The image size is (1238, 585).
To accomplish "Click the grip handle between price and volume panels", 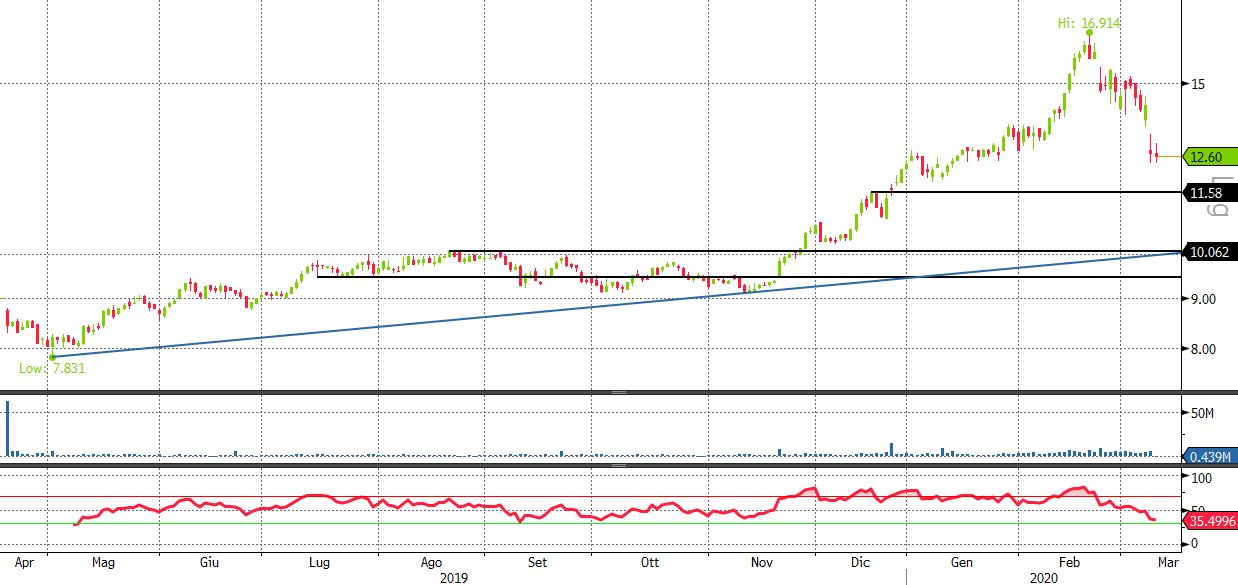I will coord(619,392).
